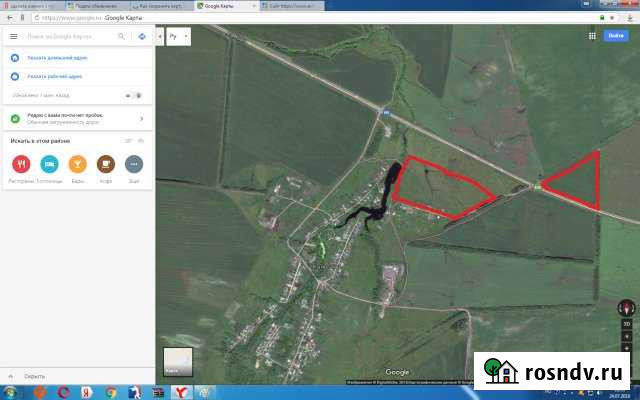Click the browser back arrow
Viewport: 640px width, 400px height.
coord(10,18)
